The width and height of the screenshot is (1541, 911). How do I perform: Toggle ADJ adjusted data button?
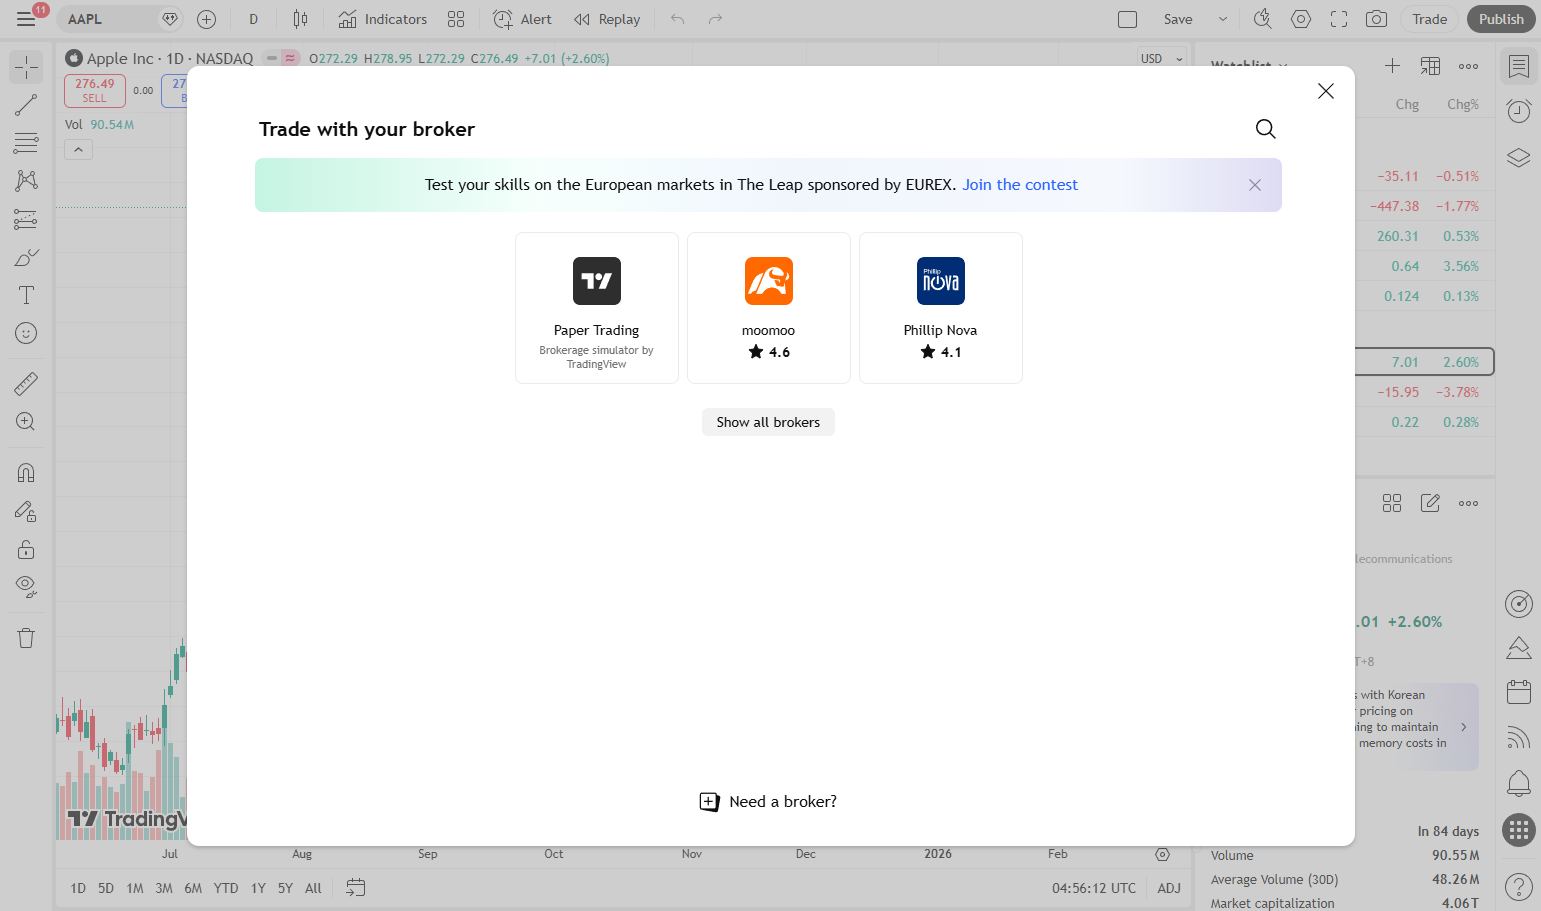click(x=1169, y=888)
